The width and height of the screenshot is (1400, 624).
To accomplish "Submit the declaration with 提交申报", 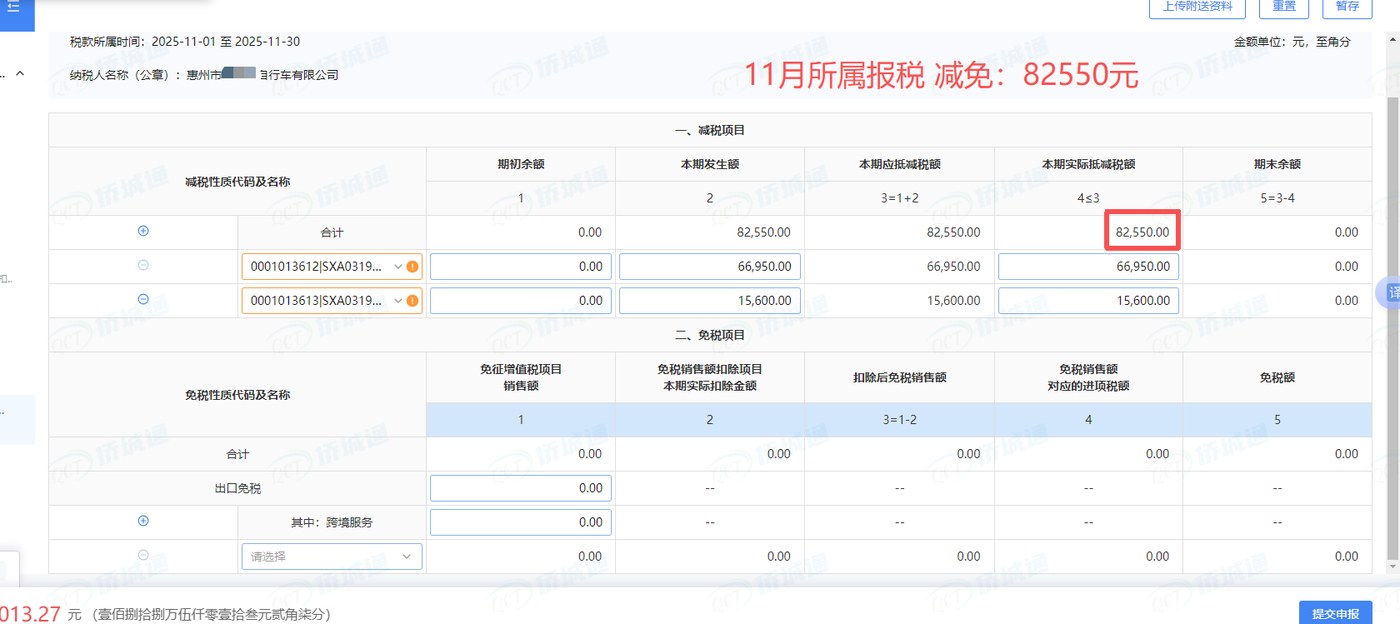I will pos(1335,613).
